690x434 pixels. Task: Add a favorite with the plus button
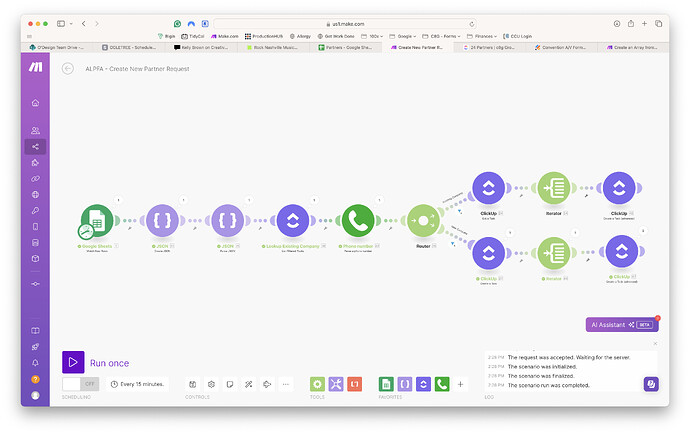point(460,384)
